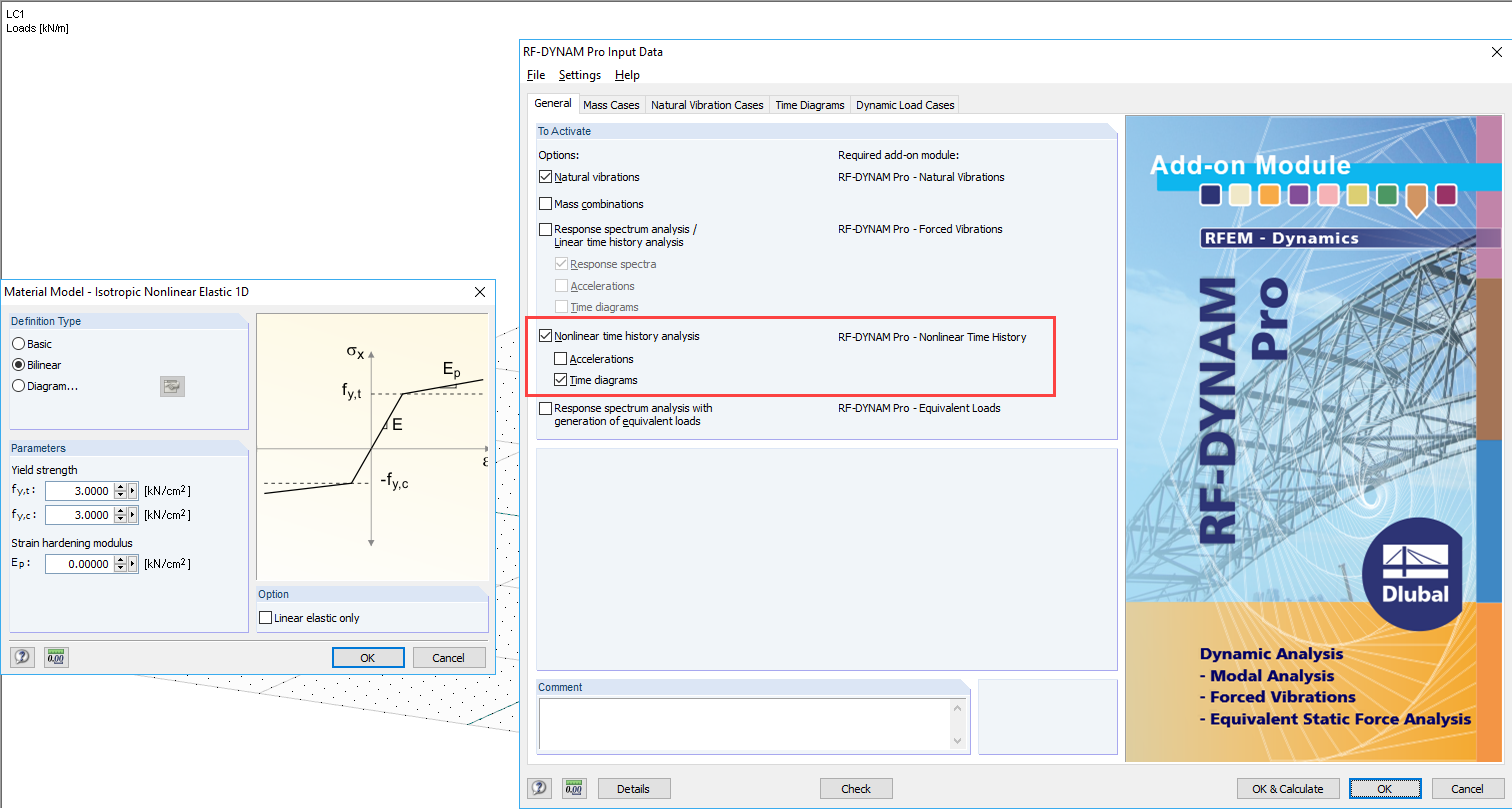
Task: Switch to the Mass Cases tab
Action: tap(611, 104)
